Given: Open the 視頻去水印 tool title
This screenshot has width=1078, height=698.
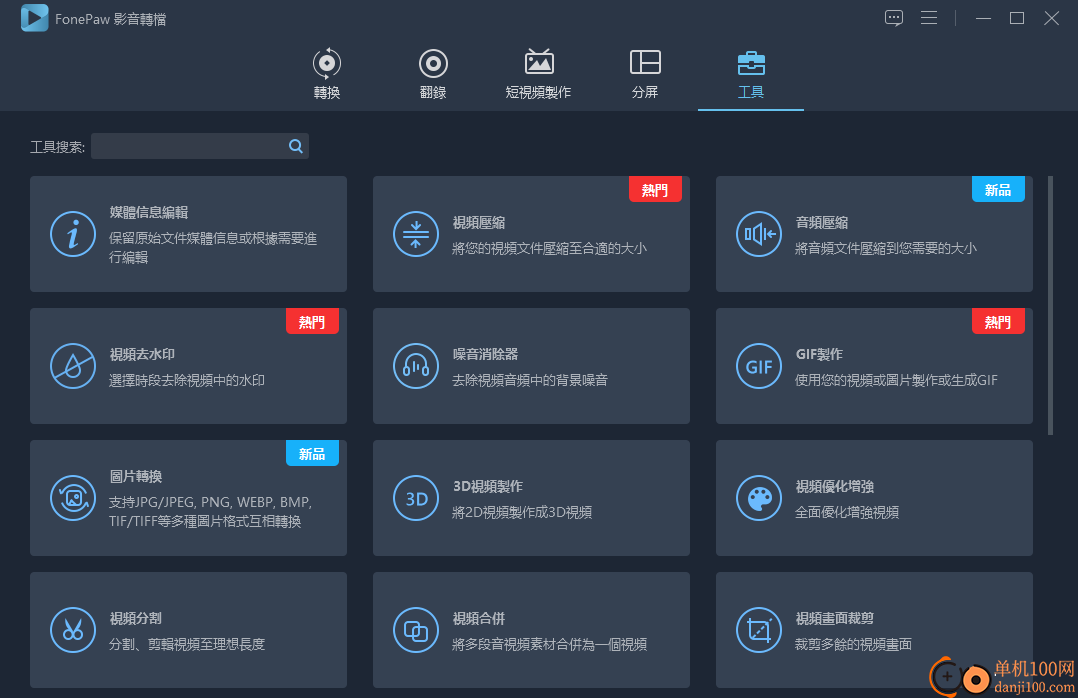Looking at the screenshot, I should 142,354.
